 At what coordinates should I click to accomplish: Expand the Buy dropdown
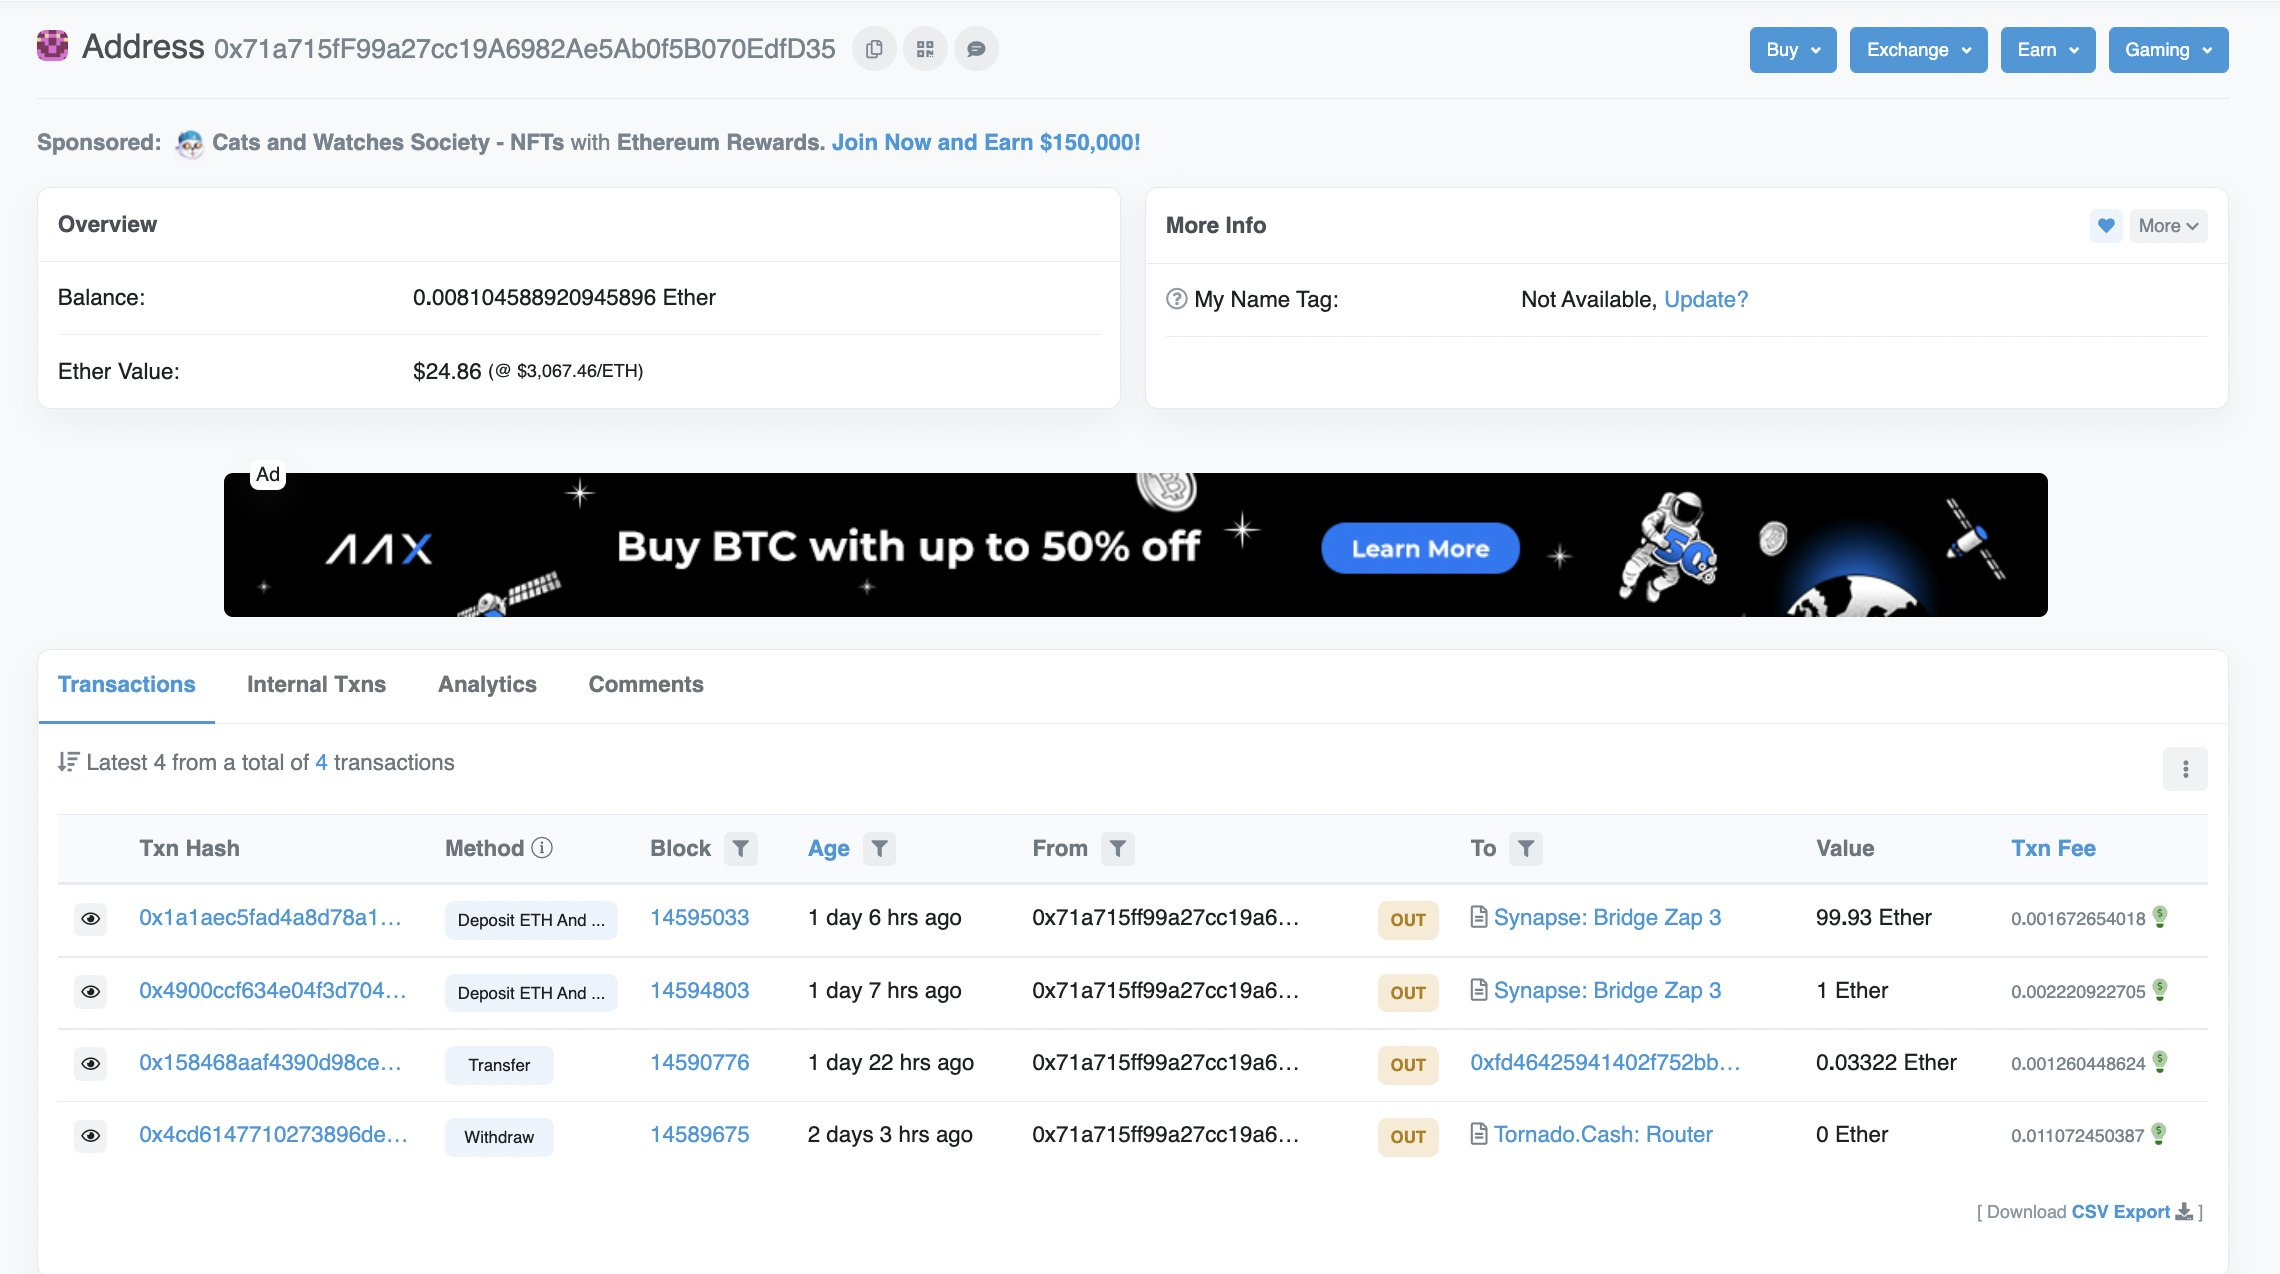pos(1793,50)
